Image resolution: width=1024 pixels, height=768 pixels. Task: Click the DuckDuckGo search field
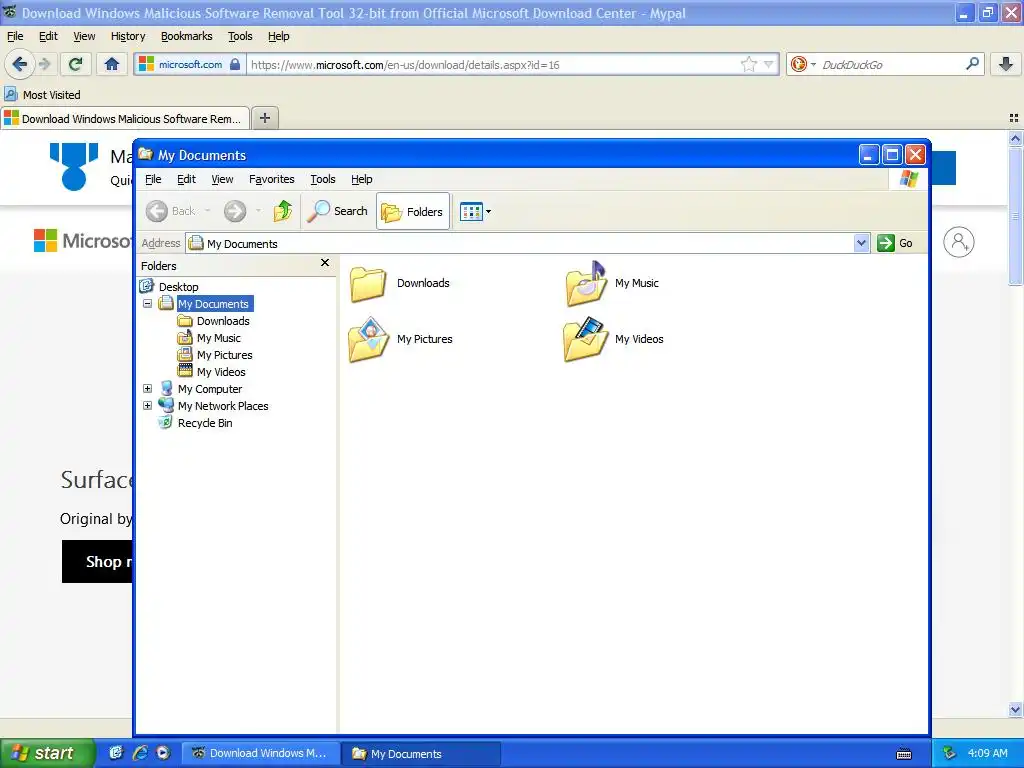coord(890,65)
